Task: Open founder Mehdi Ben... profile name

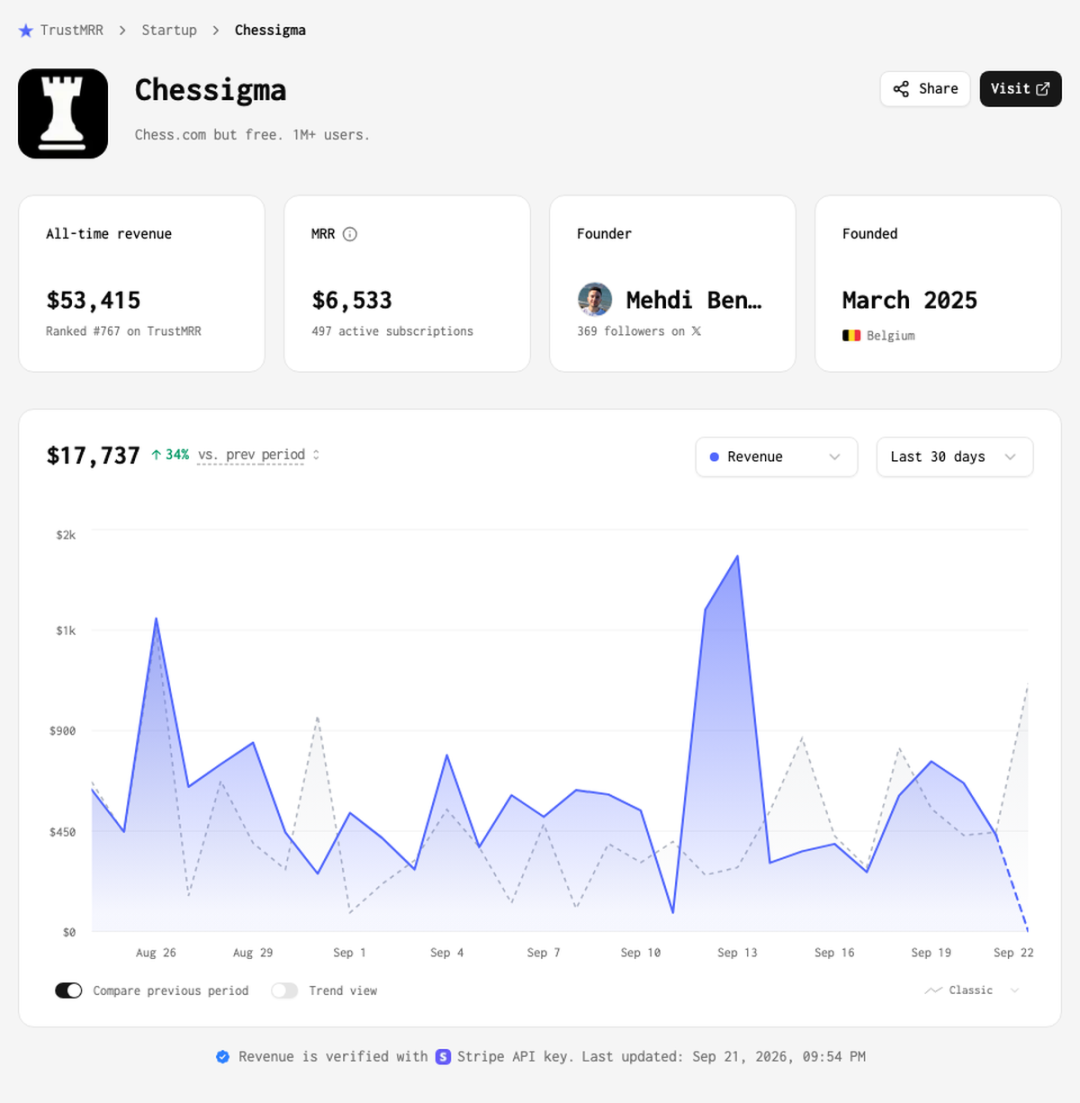Action: [694, 300]
